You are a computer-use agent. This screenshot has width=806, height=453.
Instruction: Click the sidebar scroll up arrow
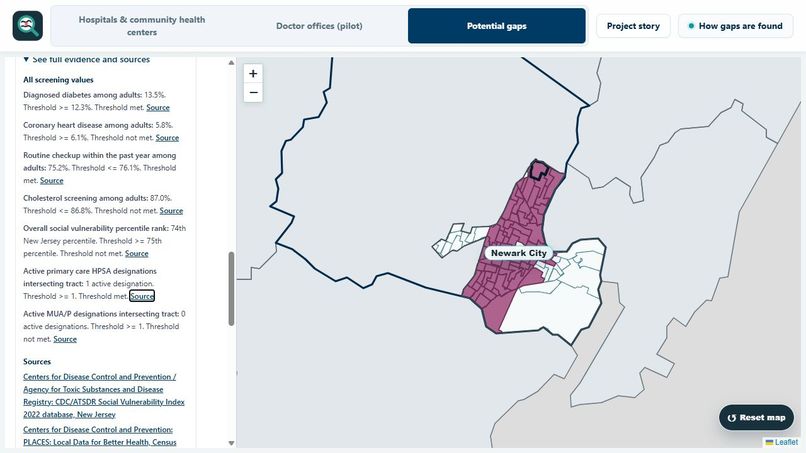click(231, 62)
